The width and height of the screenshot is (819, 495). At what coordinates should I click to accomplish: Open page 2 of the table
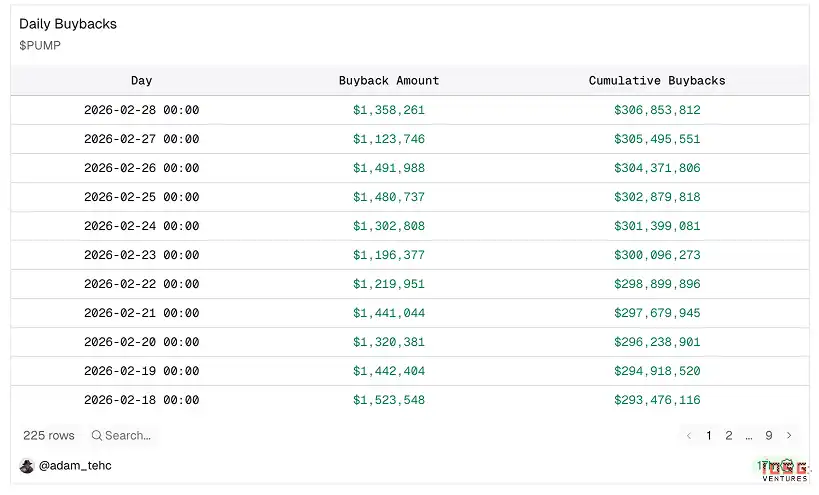click(728, 436)
